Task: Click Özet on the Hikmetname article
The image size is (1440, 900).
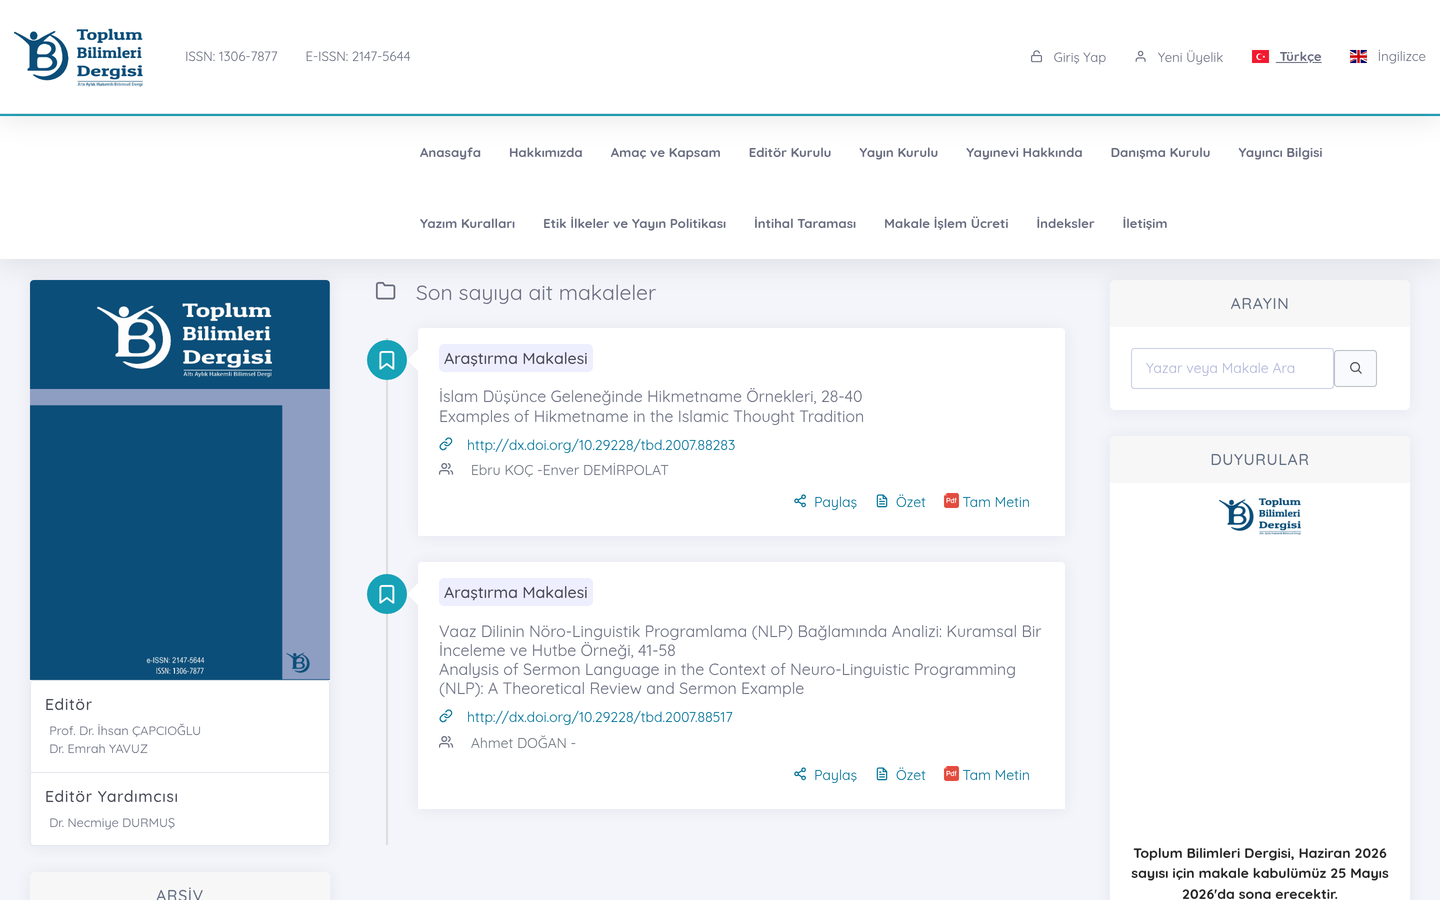Action: click(910, 502)
